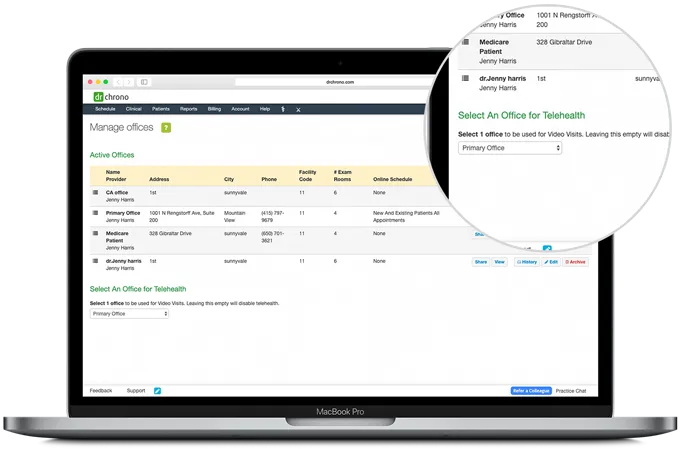Image resolution: width=680 pixels, height=449 pixels.
Task: Click the Feedback link
Action: click(x=101, y=390)
